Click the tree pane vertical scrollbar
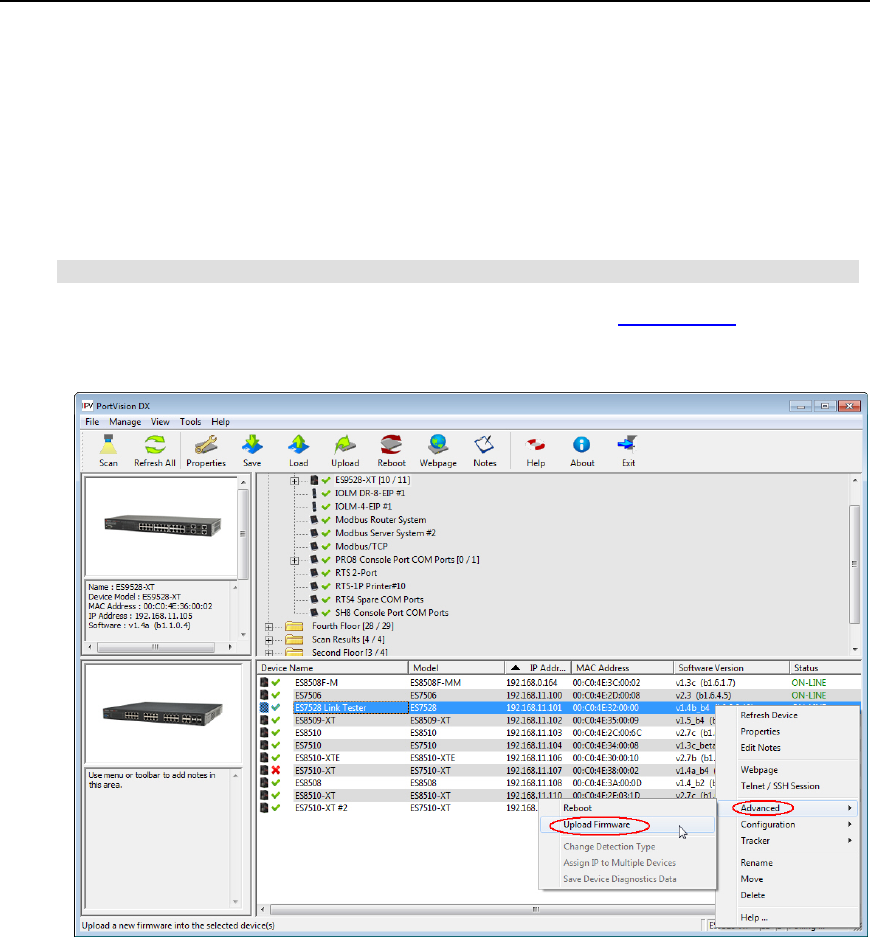870x937 pixels. (854, 564)
